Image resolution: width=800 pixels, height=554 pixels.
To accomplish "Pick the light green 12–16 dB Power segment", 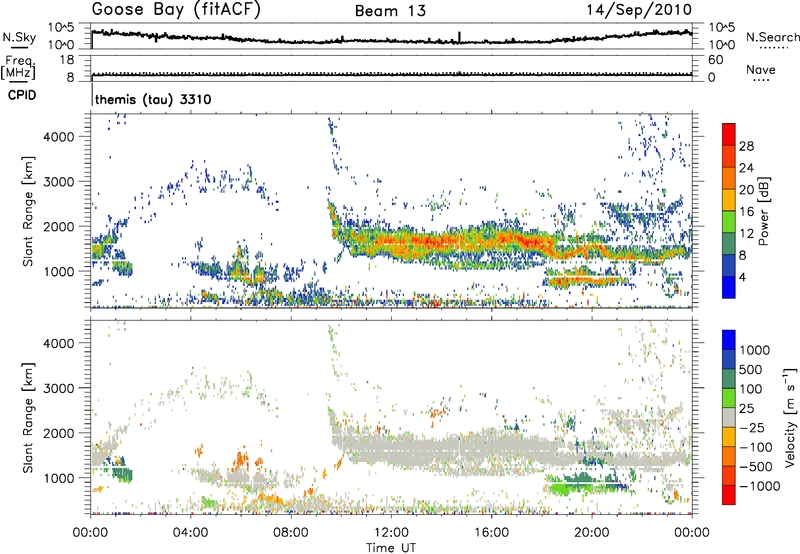I will (729, 222).
